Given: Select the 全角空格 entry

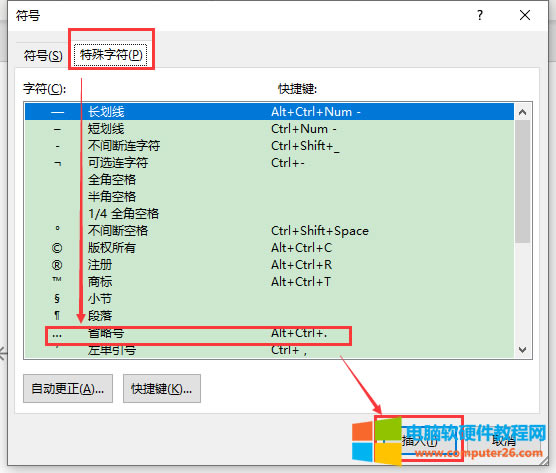Looking at the screenshot, I should pyautogui.click(x=269, y=180).
